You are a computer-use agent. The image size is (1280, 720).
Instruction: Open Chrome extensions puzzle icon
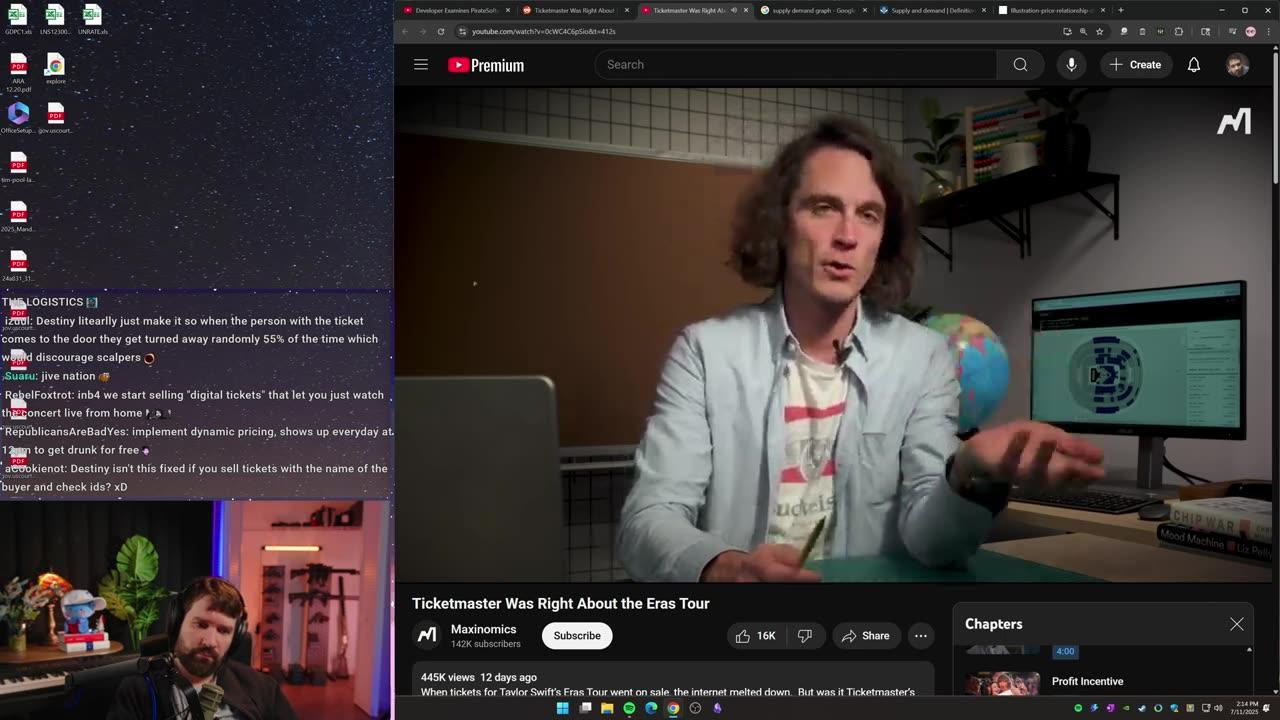[x=1178, y=31]
